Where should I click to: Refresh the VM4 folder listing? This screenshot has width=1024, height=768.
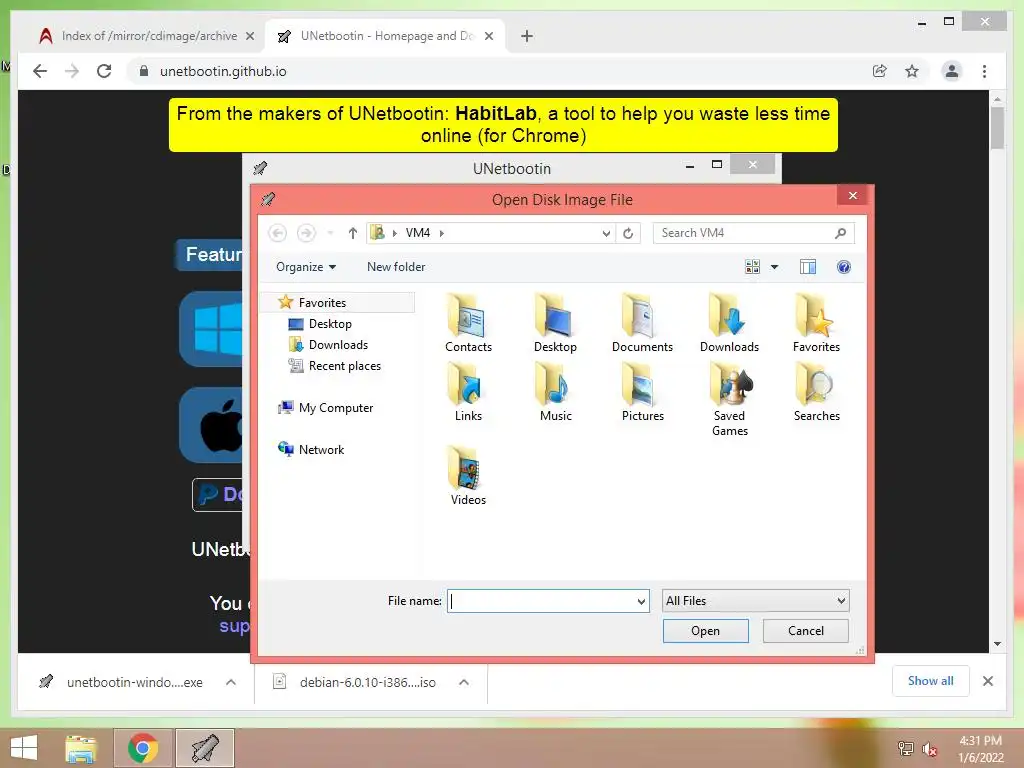(x=628, y=233)
